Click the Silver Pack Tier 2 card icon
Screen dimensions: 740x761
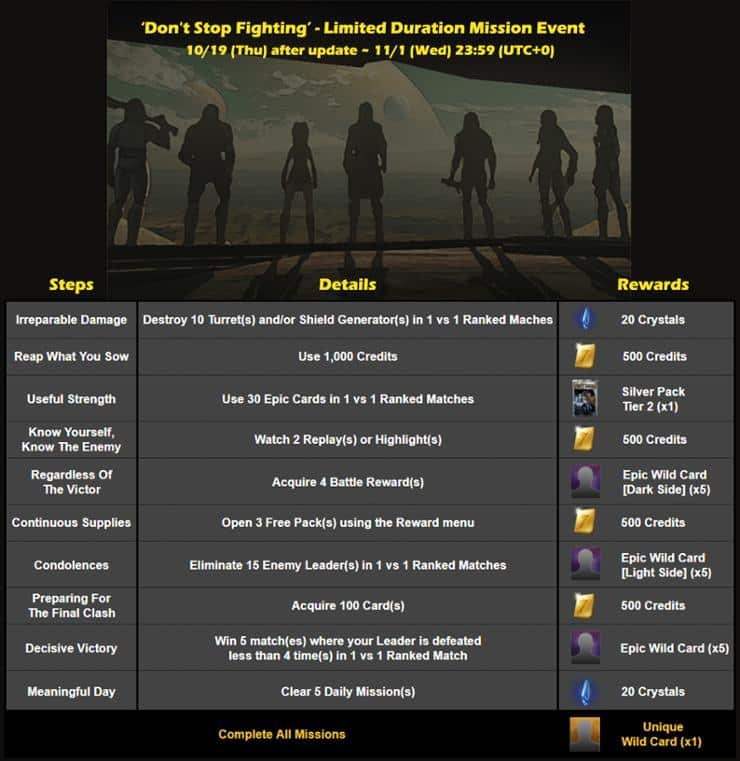tap(584, 398)
